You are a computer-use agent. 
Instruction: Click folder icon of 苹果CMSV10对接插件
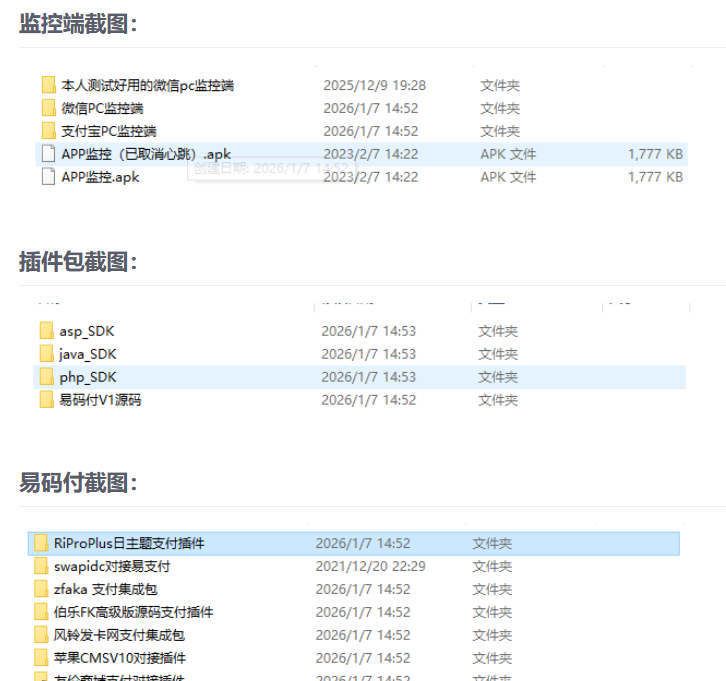coord(41,658)
